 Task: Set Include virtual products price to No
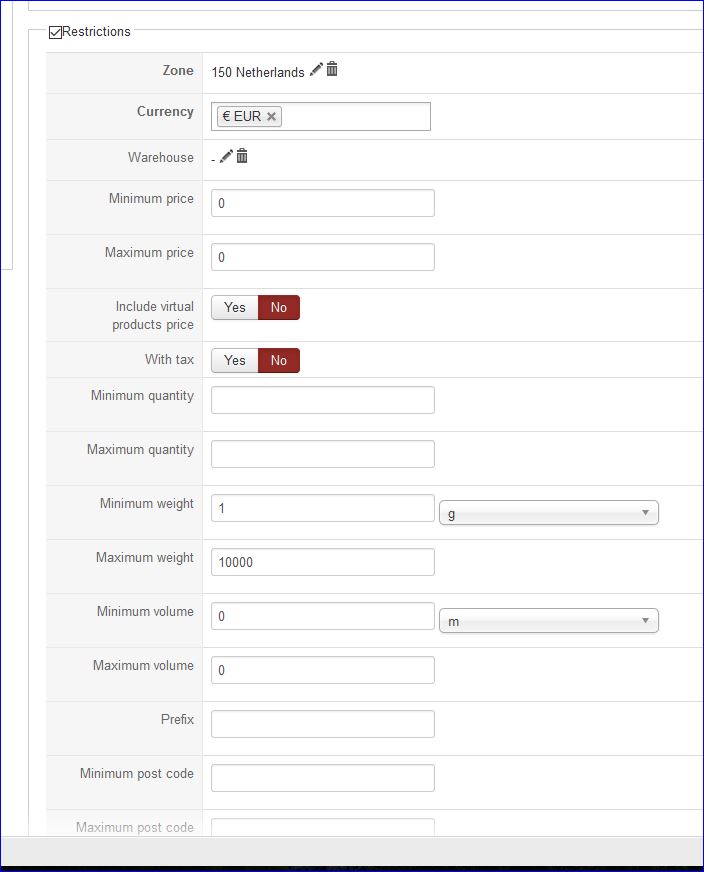pos(279,308)
